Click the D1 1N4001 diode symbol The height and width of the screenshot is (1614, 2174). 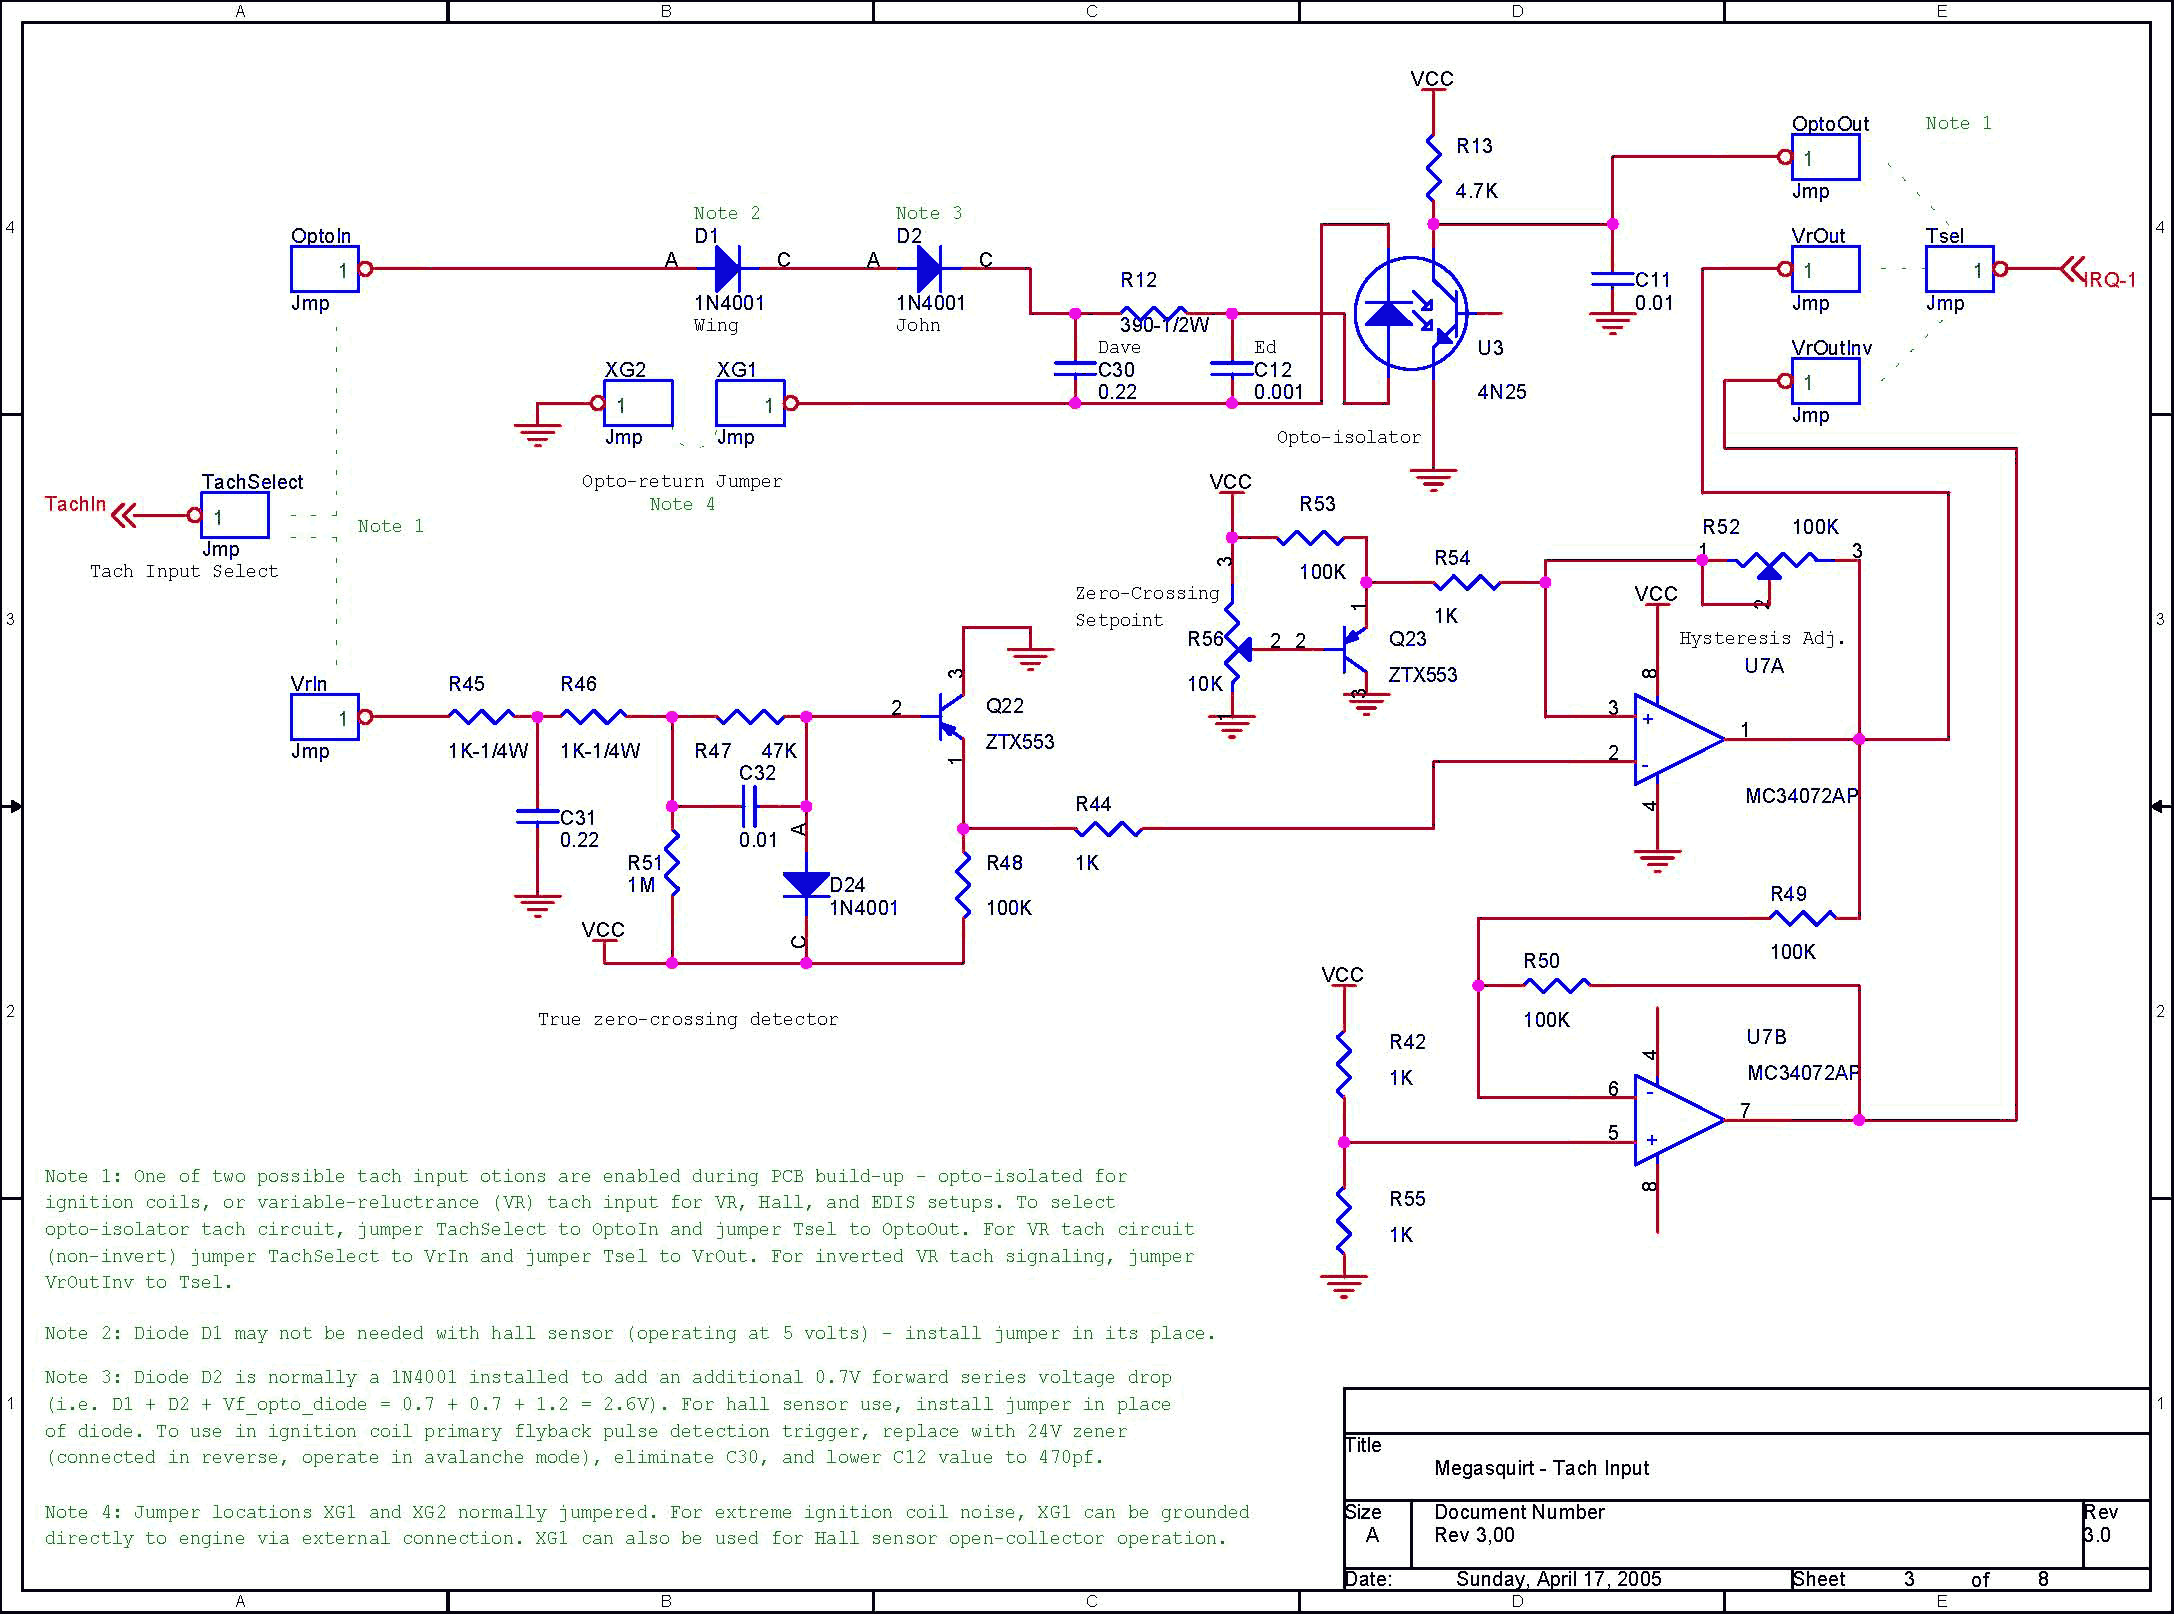(728, 268)
